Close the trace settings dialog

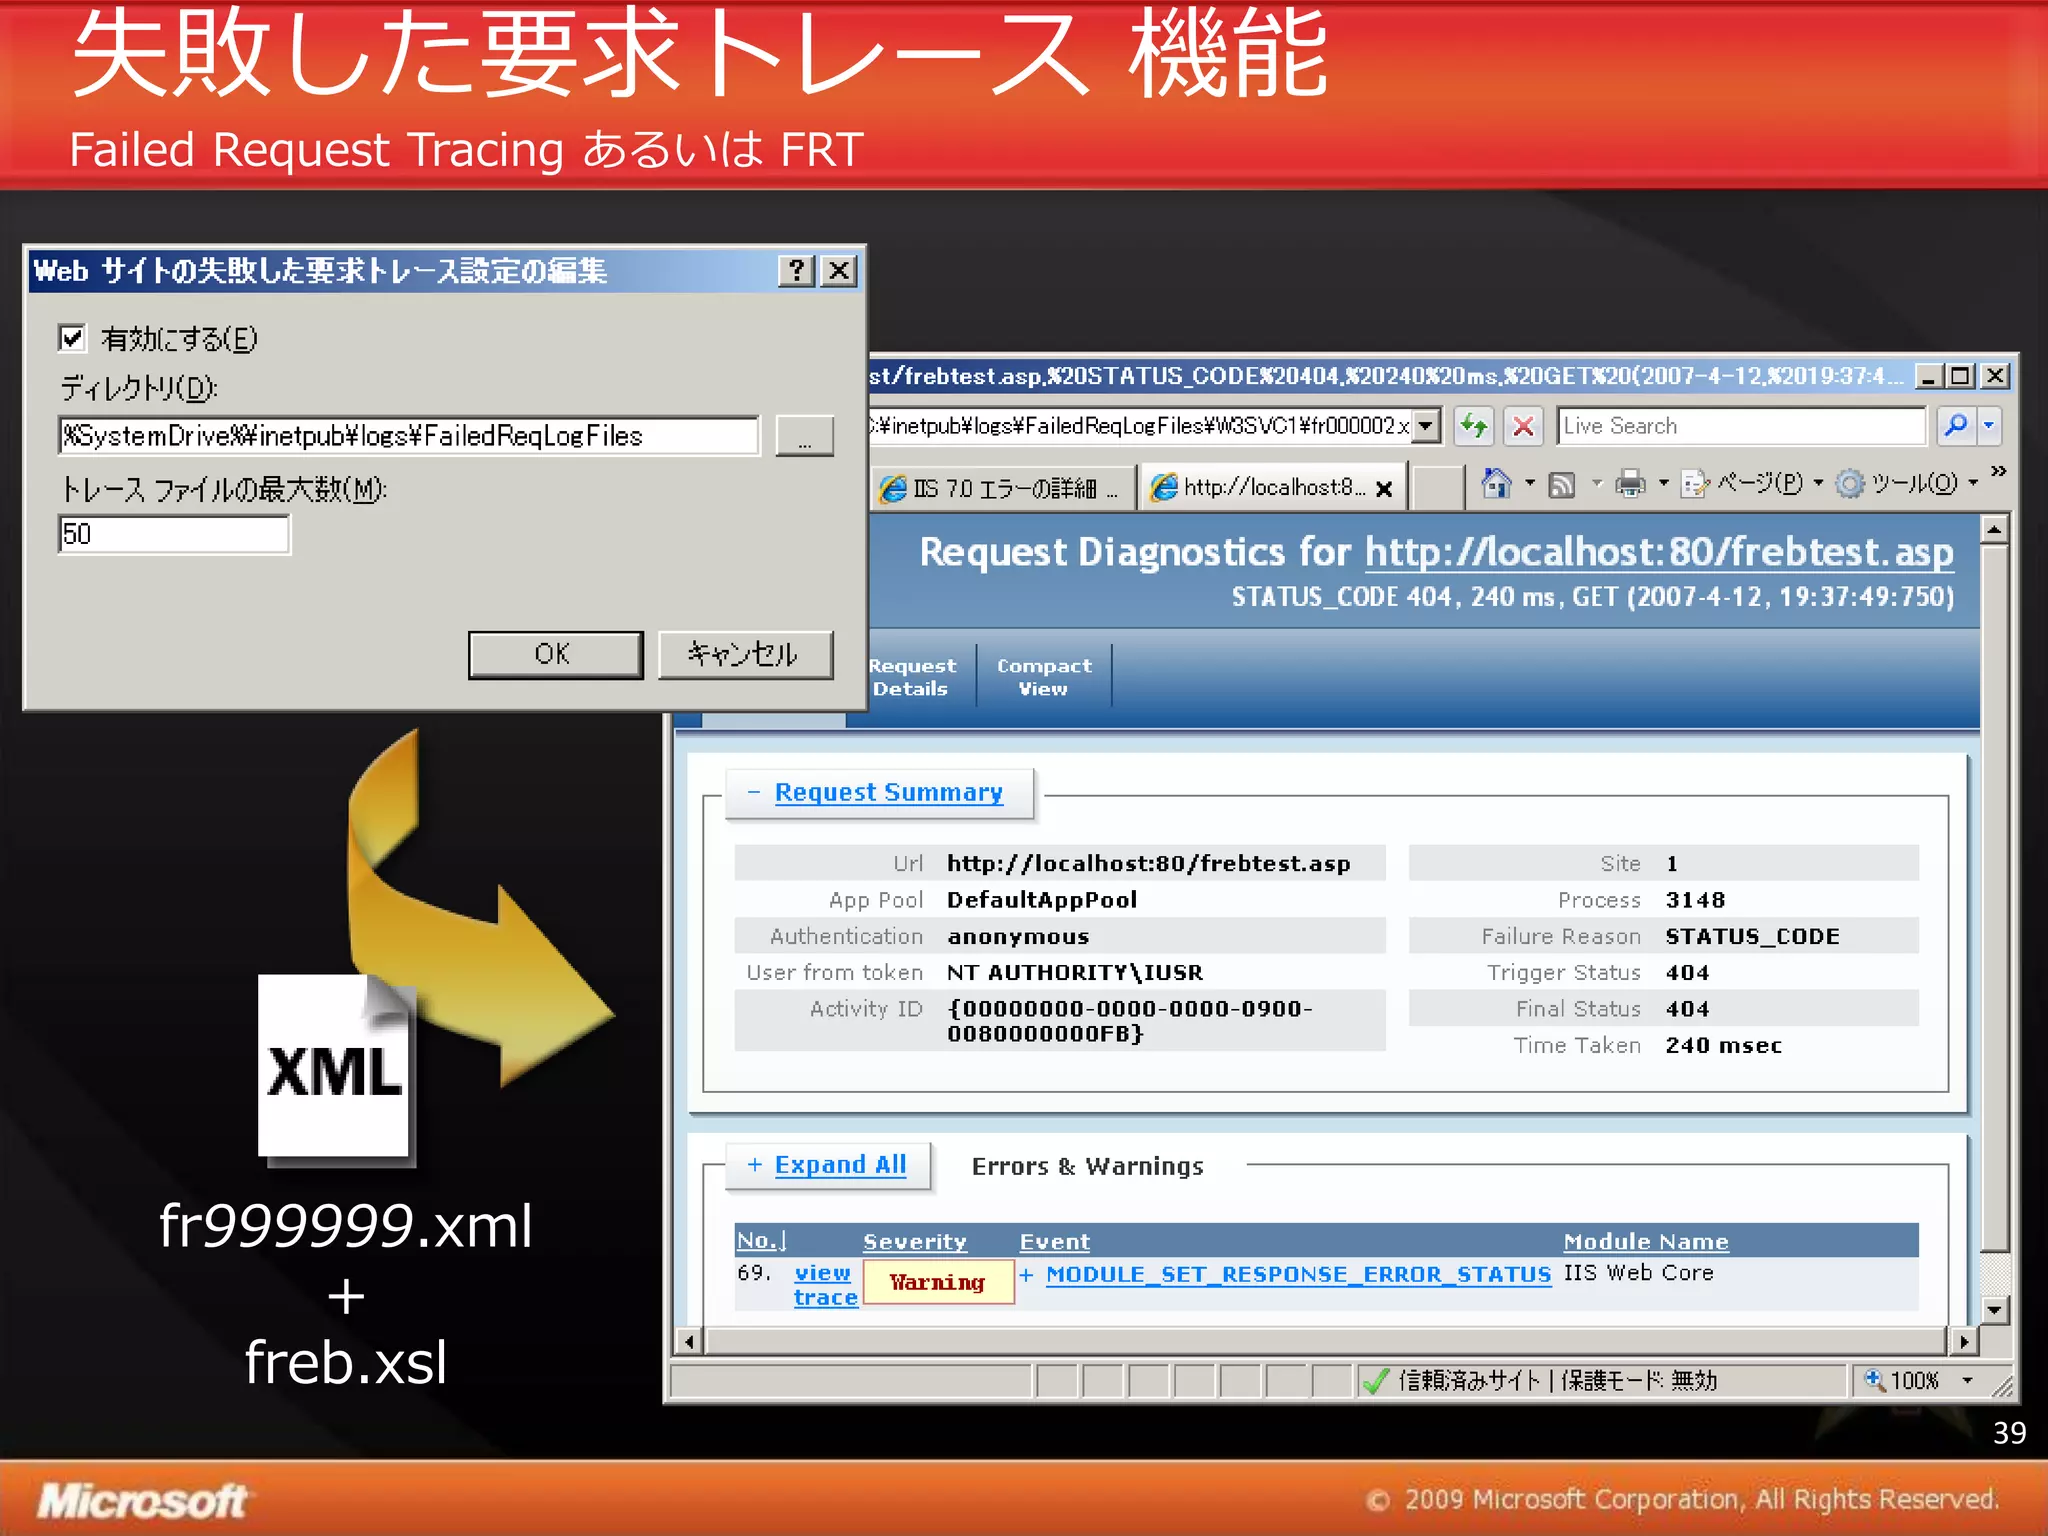point(840,270)
